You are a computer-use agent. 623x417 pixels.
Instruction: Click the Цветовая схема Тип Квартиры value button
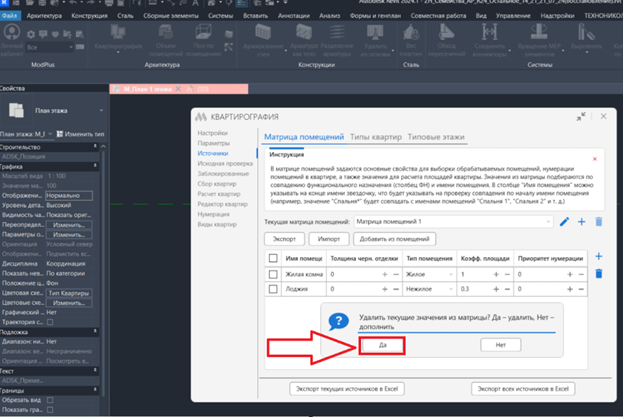pyautogui.click(x=69, y=293)
